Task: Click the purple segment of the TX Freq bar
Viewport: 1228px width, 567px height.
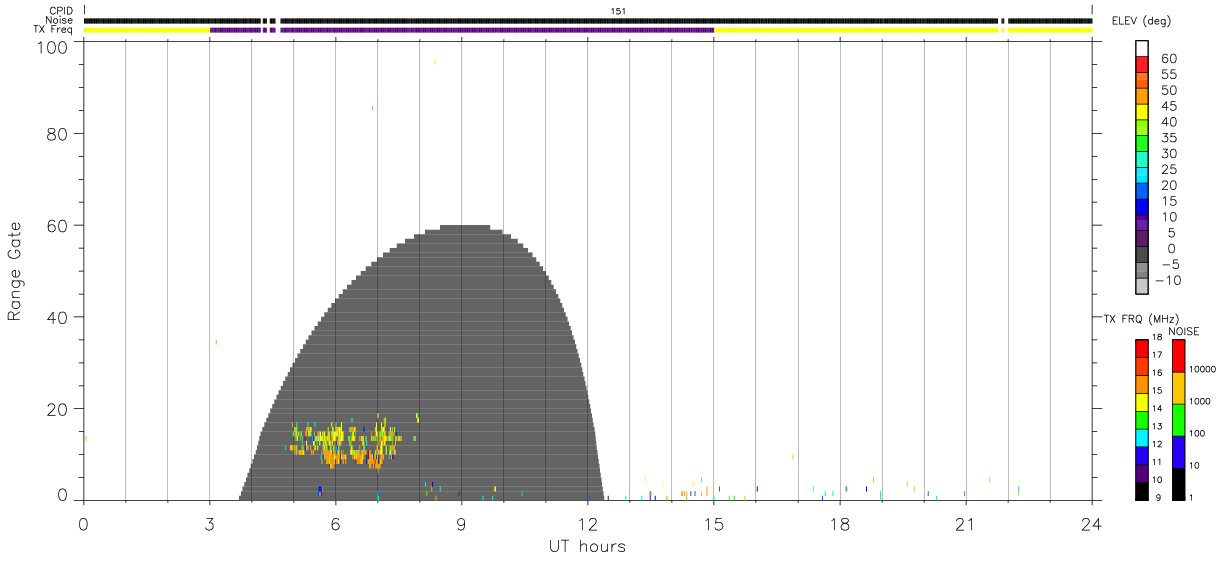Action: pos(461,30)
